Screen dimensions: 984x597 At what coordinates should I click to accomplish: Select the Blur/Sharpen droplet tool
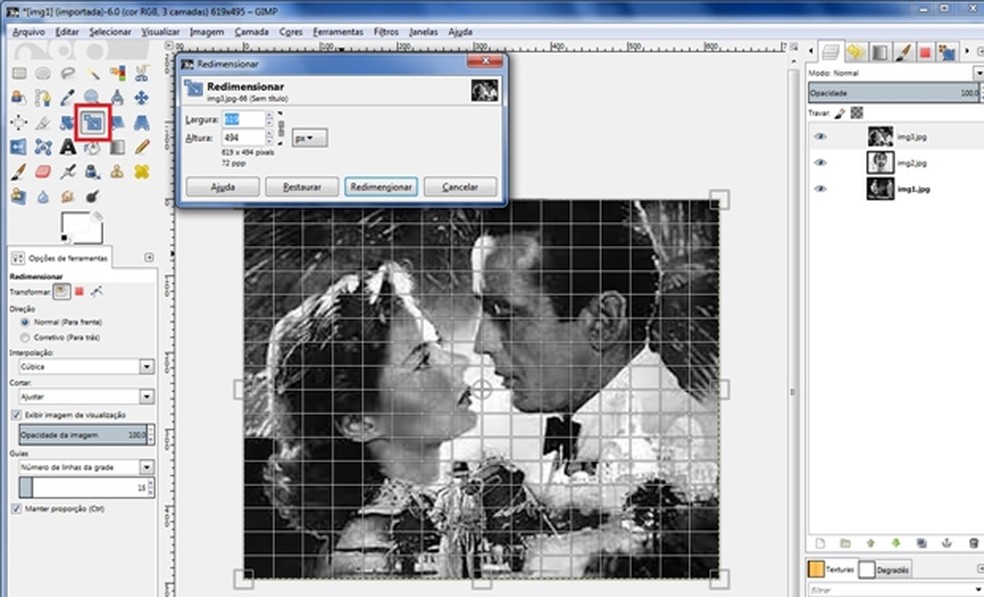click(43, 196)
